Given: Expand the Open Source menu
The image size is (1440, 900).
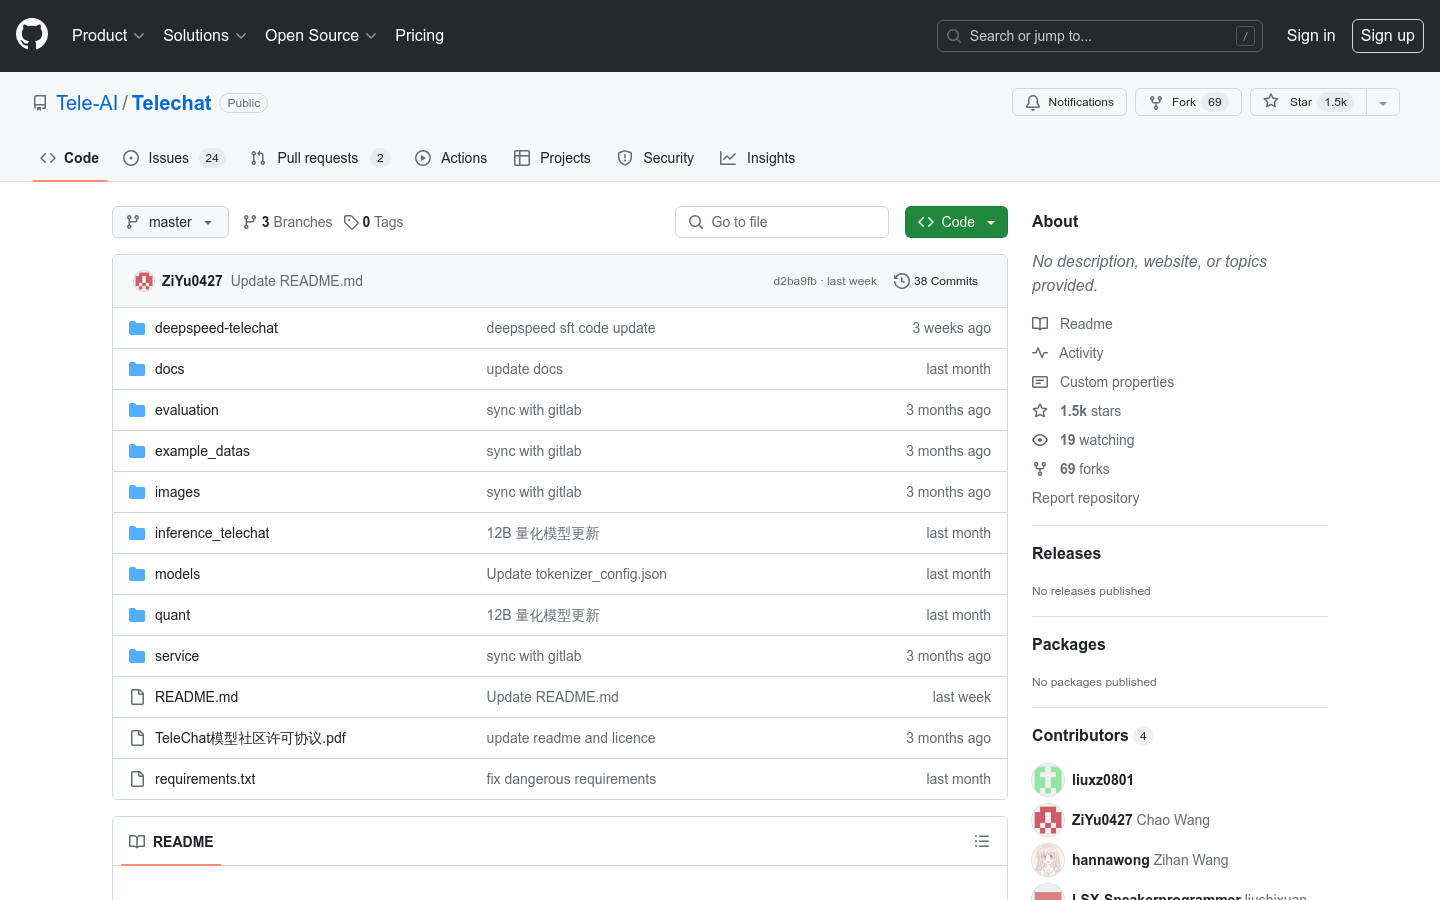Looking at the screenshot, I should pyautogui.click(x=320, y=35).
